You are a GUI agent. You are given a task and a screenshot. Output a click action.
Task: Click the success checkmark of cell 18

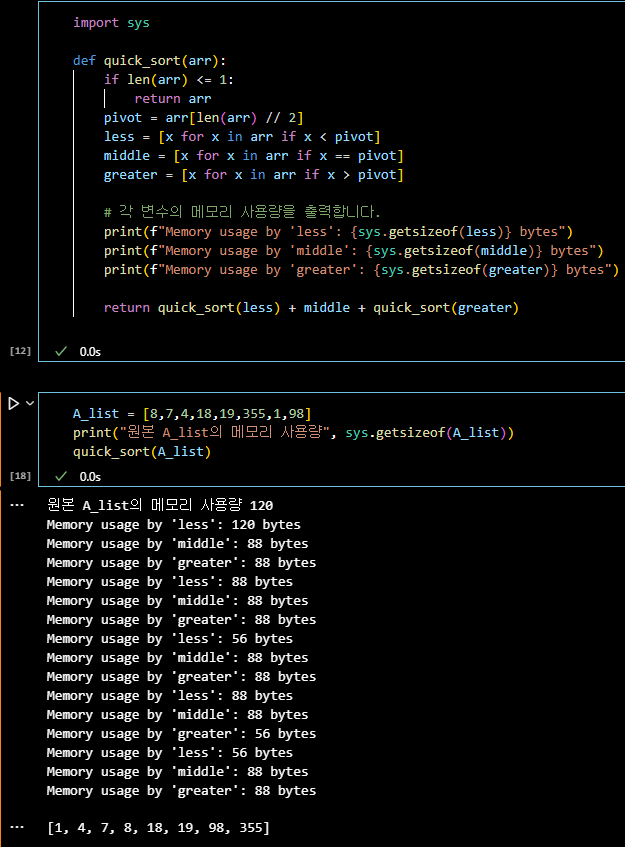point(61,476)
